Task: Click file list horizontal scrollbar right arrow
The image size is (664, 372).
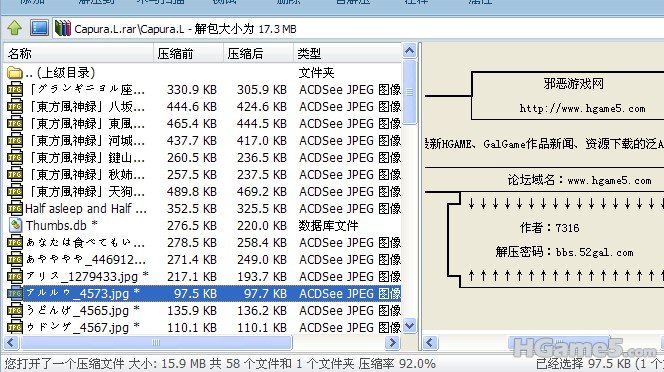Action: [x=393, y=342]
